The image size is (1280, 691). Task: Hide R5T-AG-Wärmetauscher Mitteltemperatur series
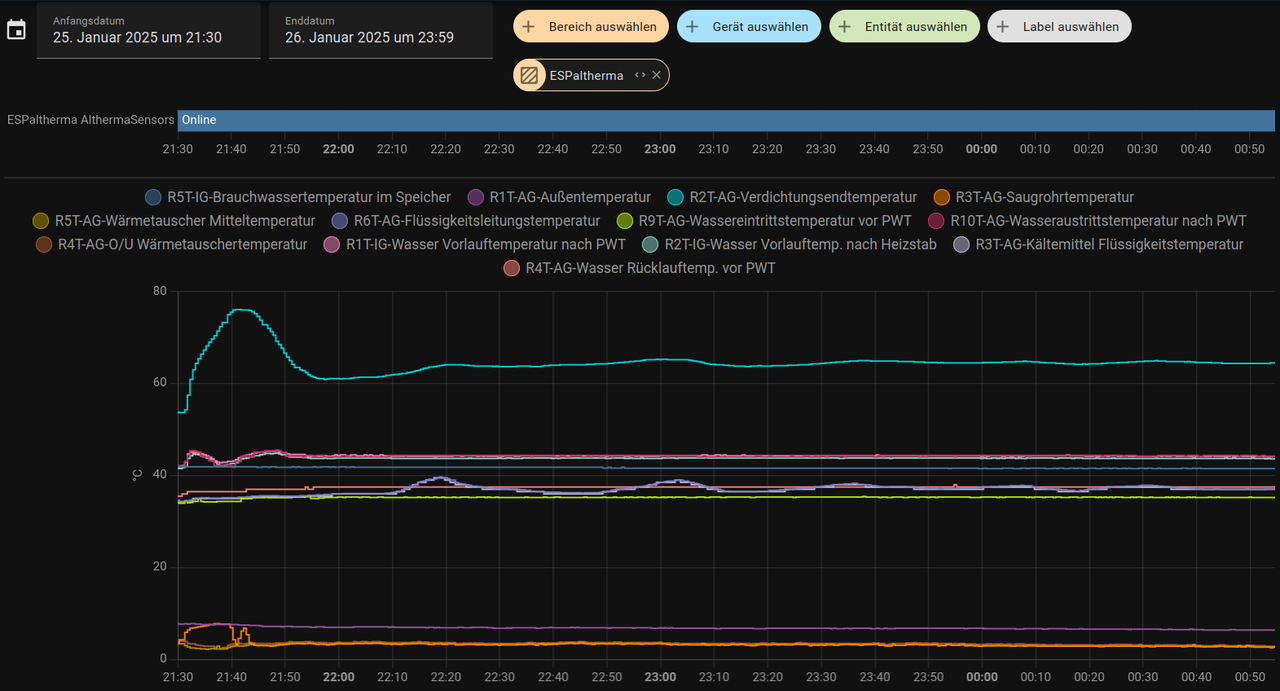pyautogui.click(x=174, y=220)
